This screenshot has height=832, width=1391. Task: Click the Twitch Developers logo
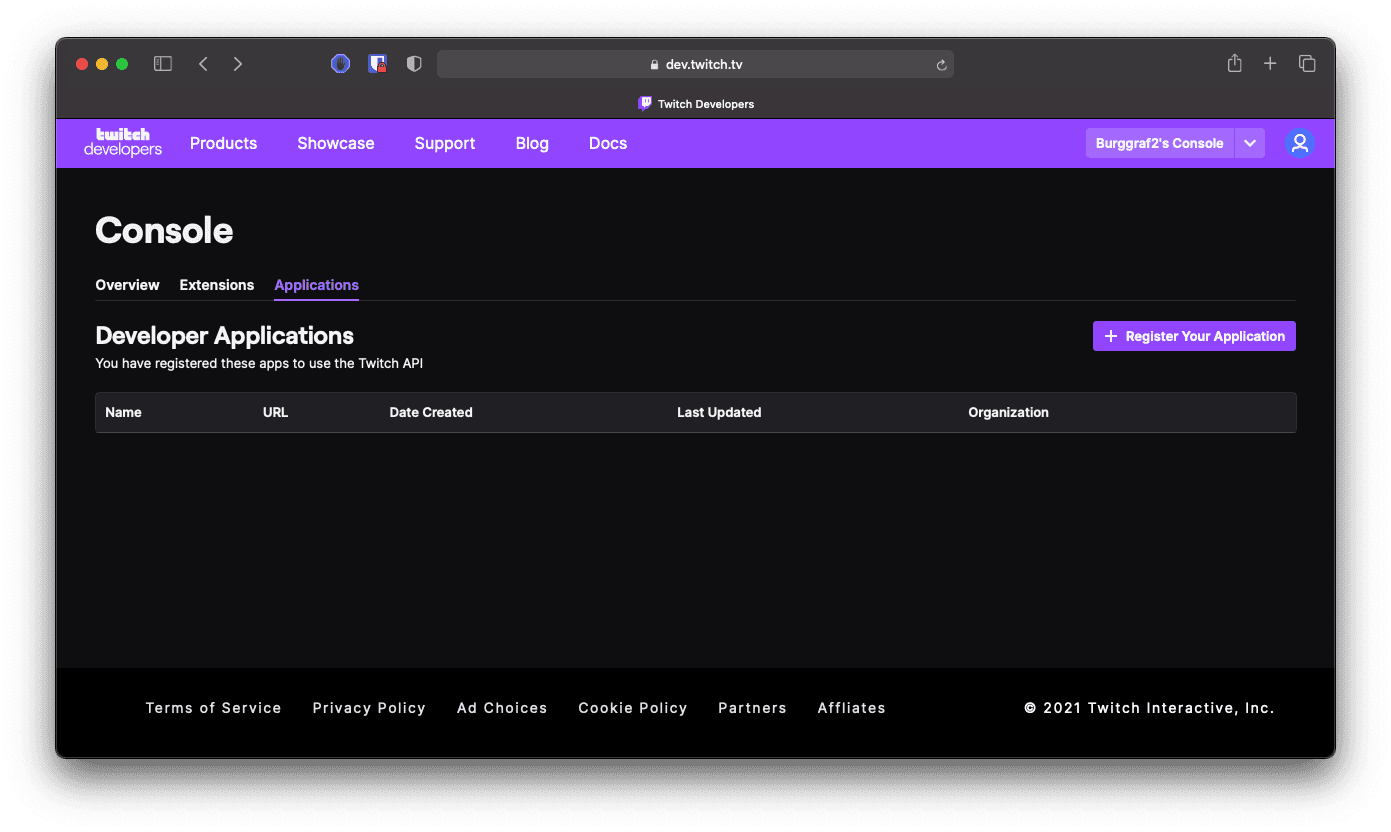[x=122, y=143]
